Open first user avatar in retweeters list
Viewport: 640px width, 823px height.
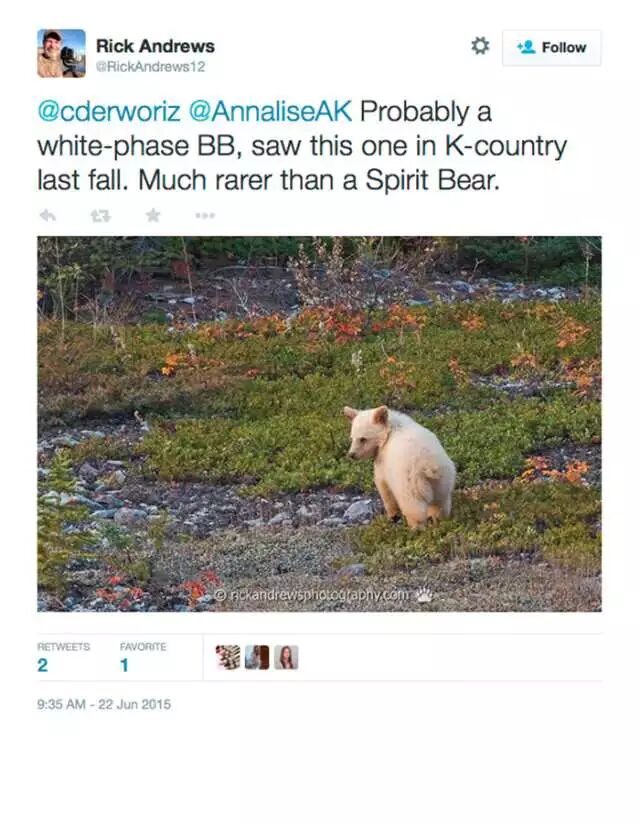pos(228,657)
